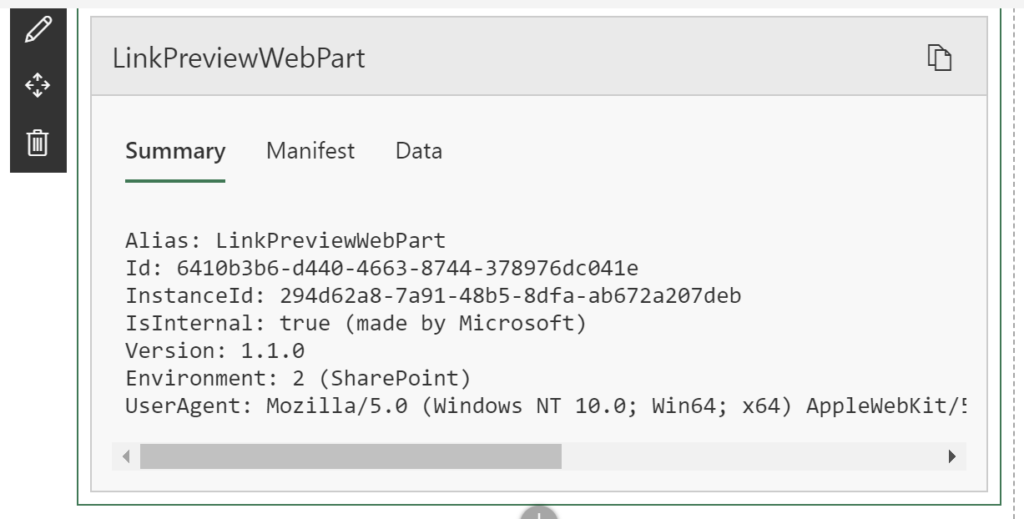Select the move web part arrows icon
Viewport: 1024px width, 519px height.
(38, 86)
